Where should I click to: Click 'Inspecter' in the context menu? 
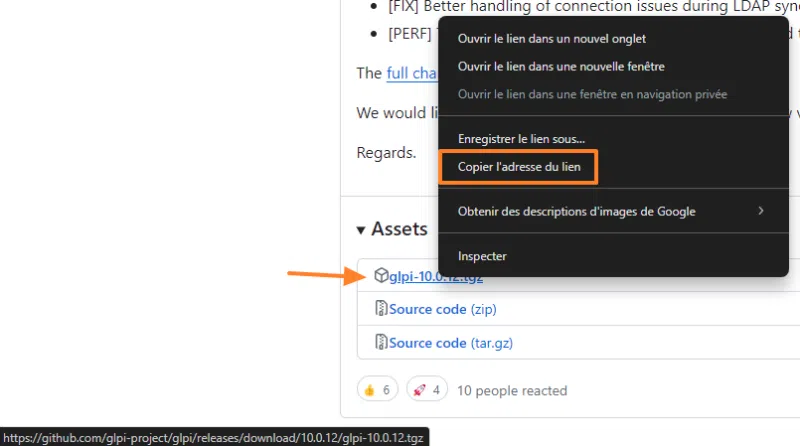click(x=482, y=256)
